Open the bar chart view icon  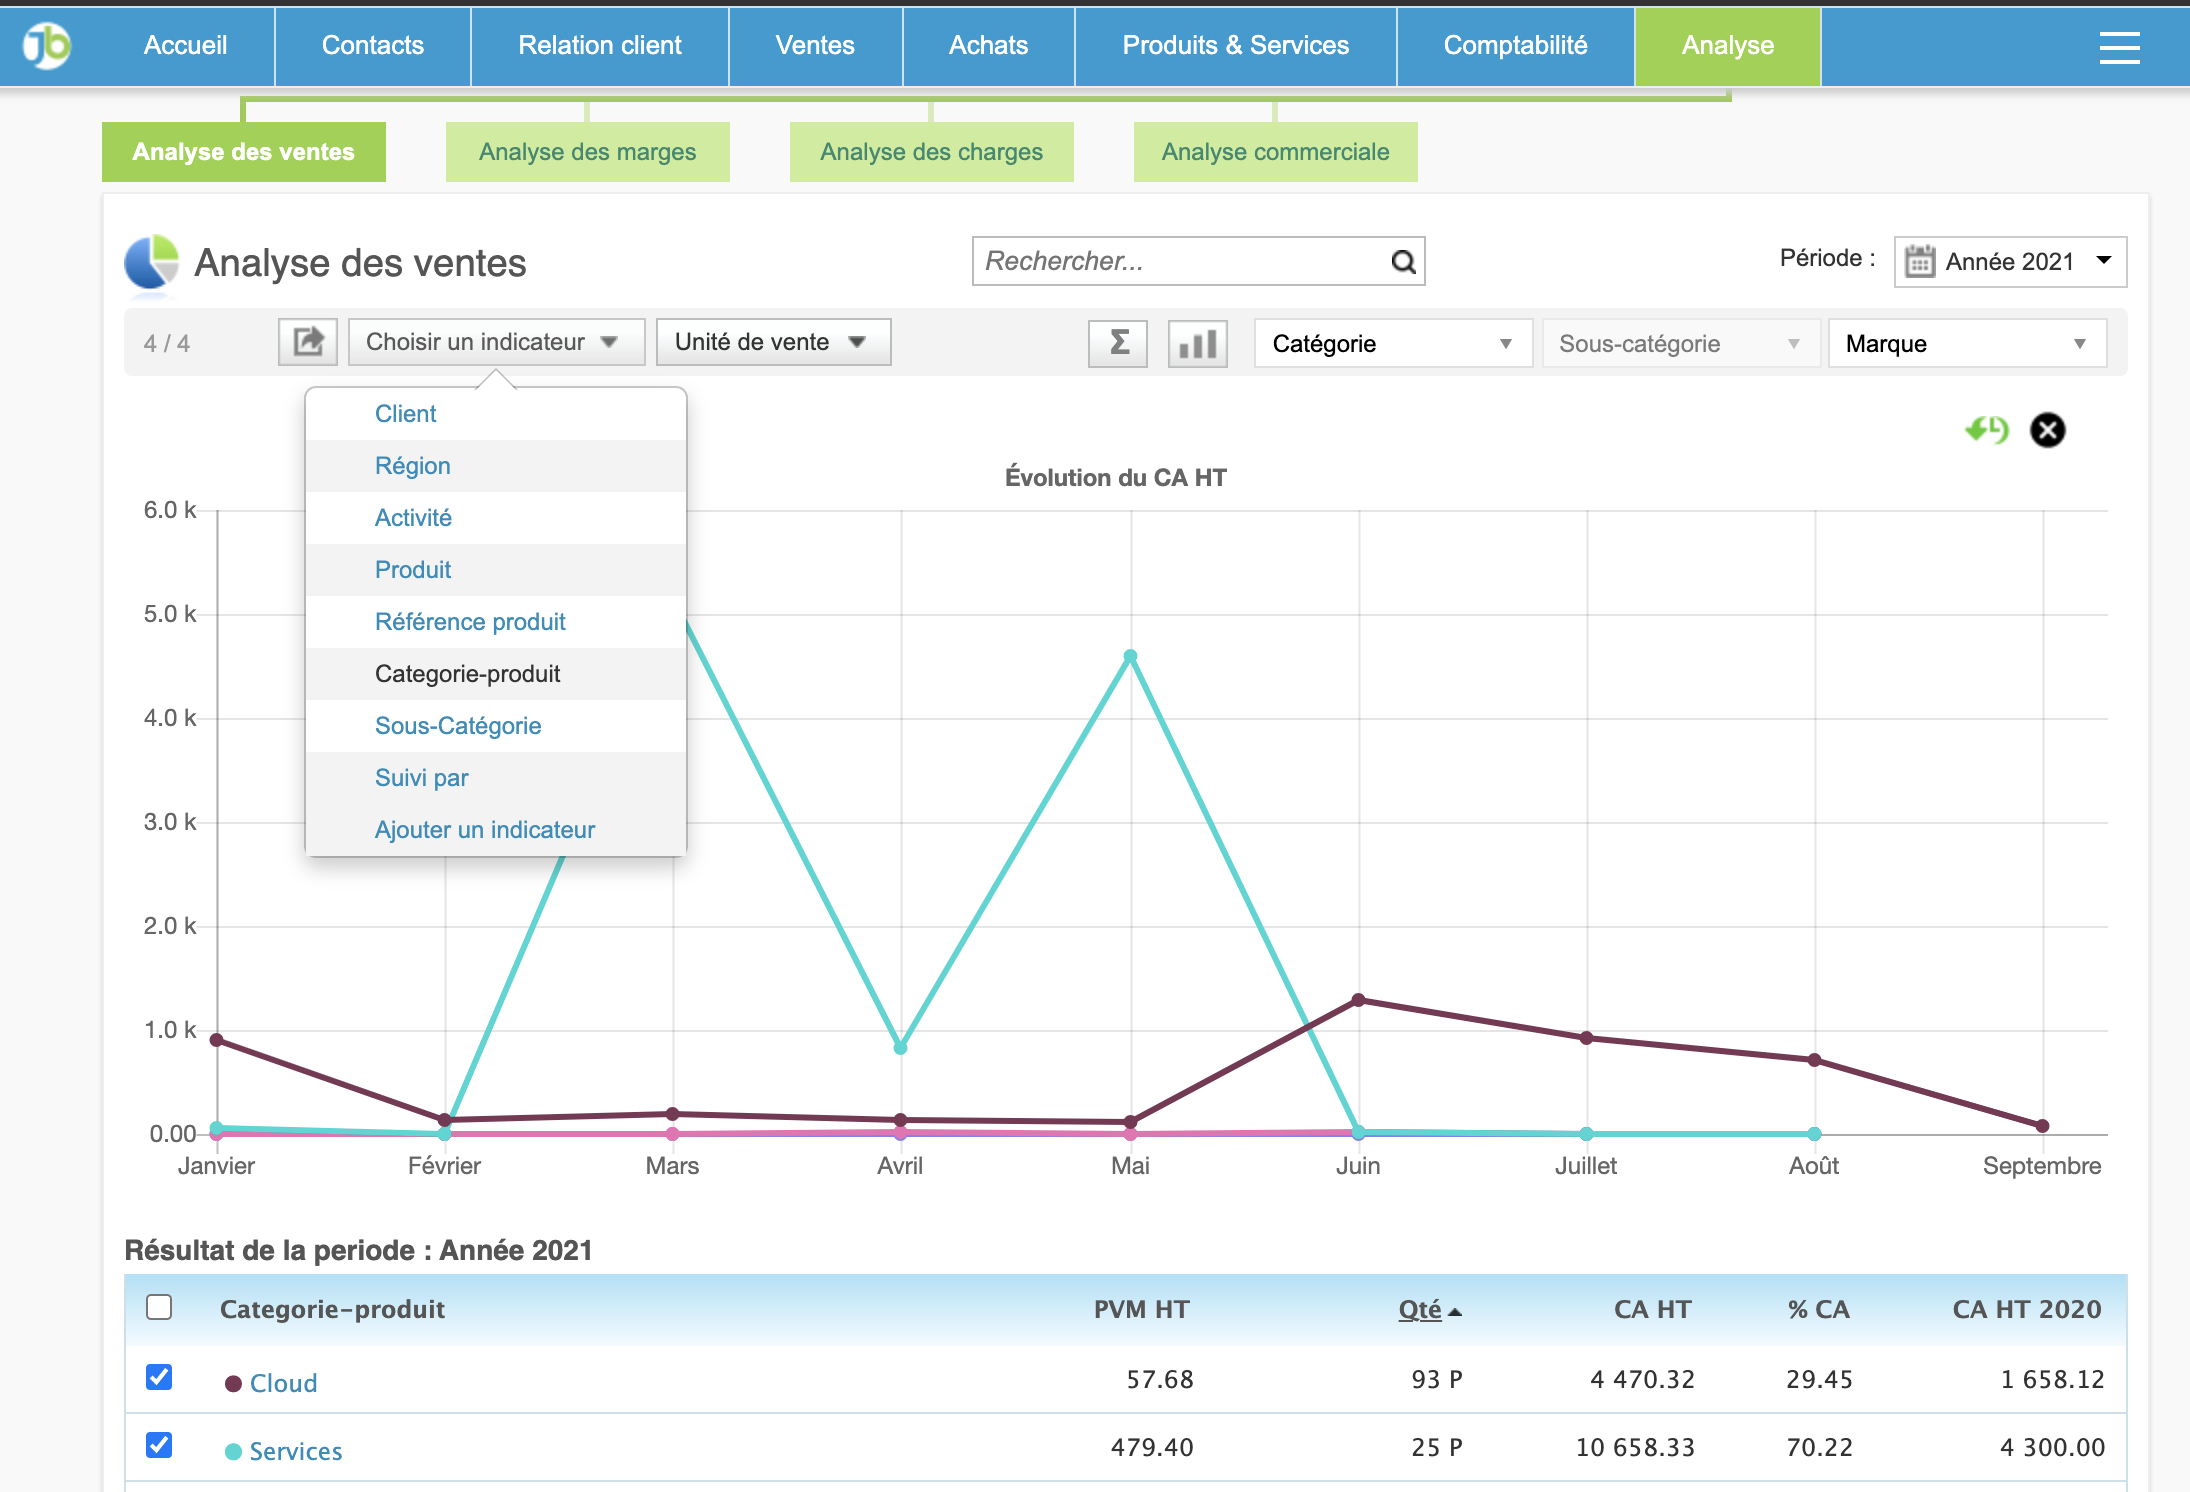1196,342
